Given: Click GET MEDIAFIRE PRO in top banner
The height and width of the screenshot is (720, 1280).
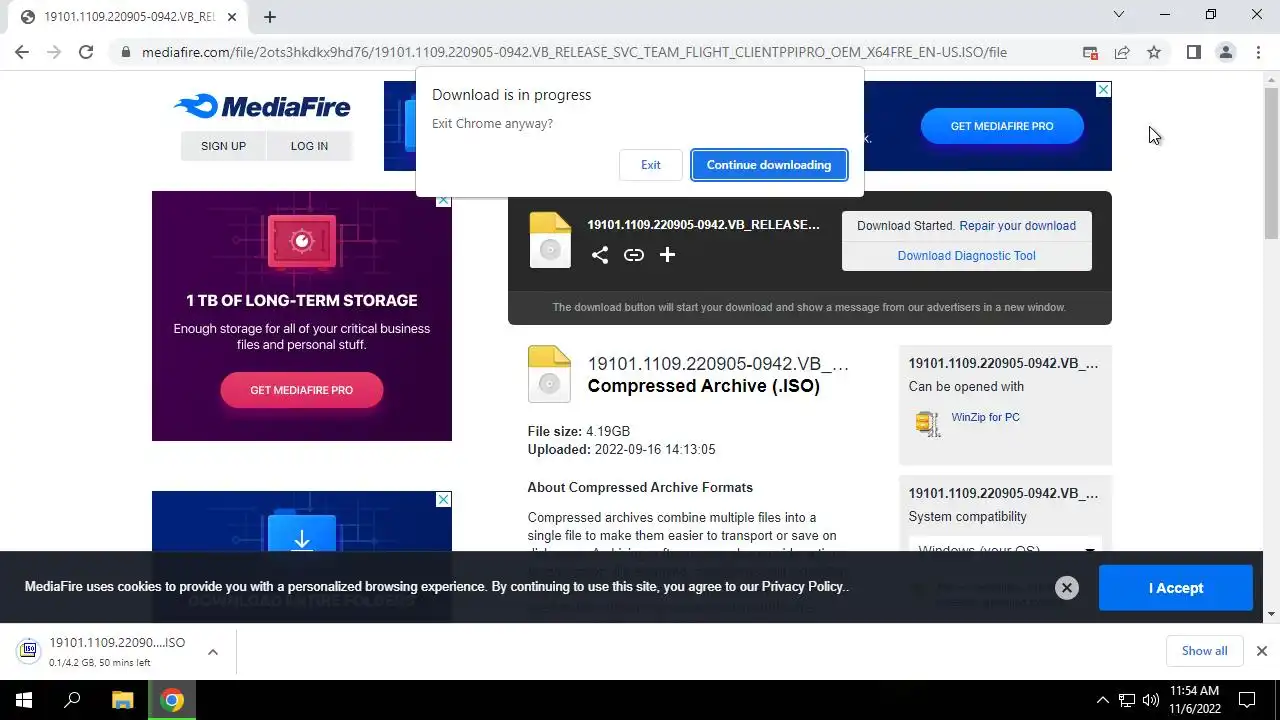Looking at the screenshot, I should coord(1002,126).
